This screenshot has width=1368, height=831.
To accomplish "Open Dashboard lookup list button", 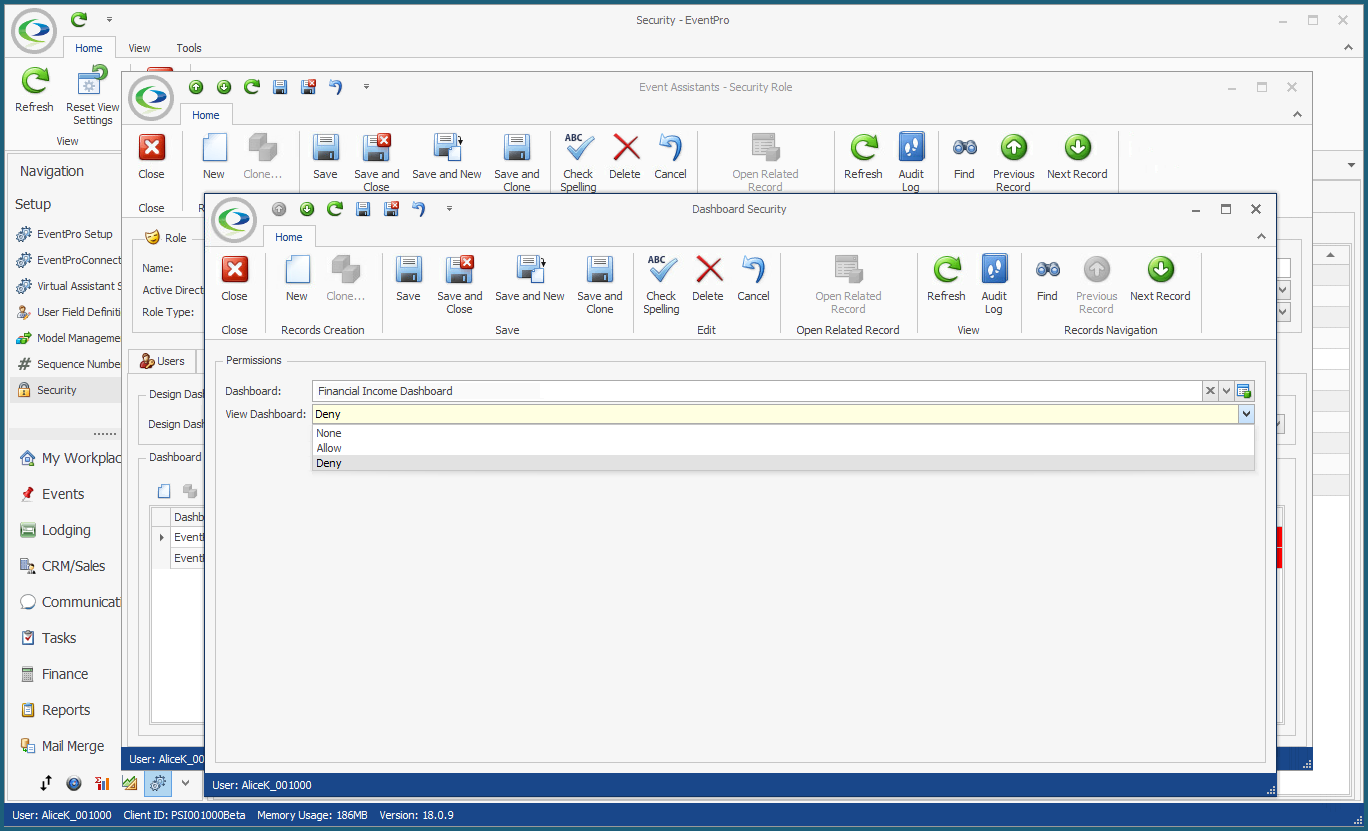I will click(x=1245, y=391).
